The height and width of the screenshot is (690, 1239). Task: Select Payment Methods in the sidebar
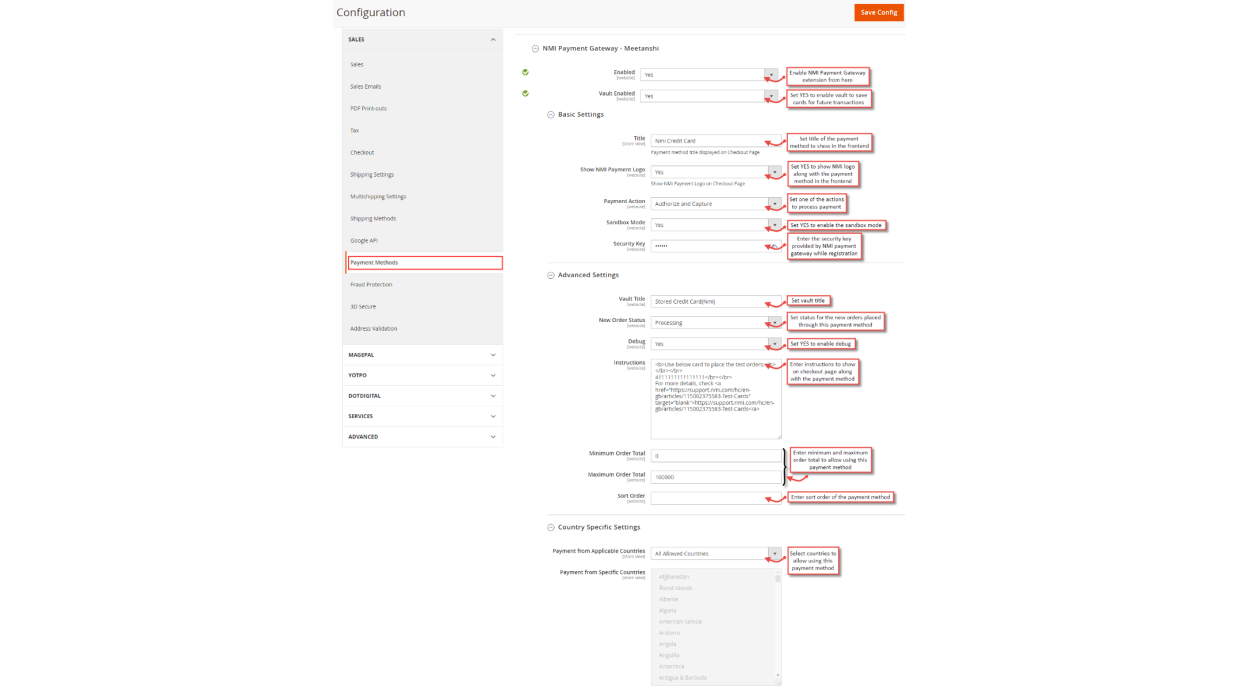pyautogui.click(x=425, y=263)
